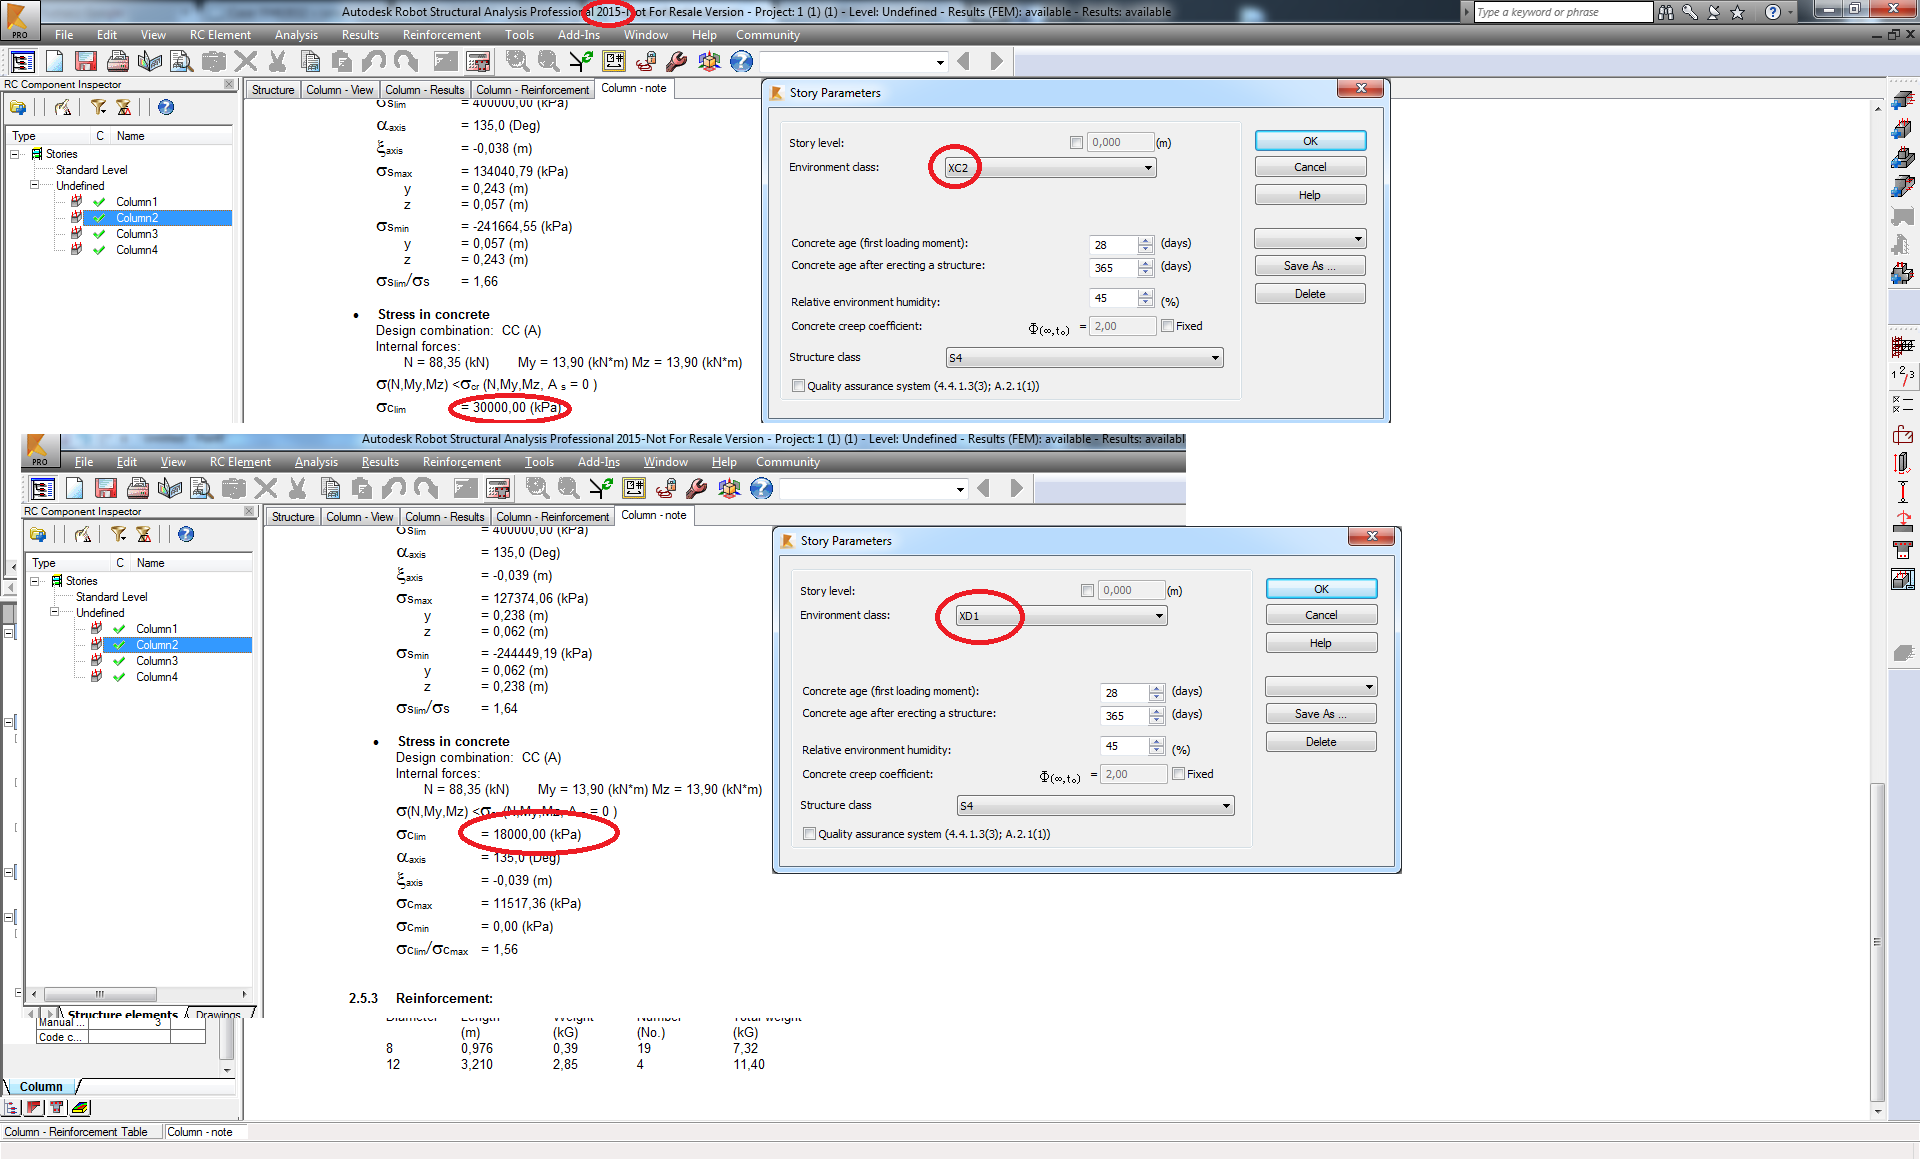Viewport: 1920px width, 1160px height.
Task: Click blue help icon in upper main toolbar
Action: (741, 62)
